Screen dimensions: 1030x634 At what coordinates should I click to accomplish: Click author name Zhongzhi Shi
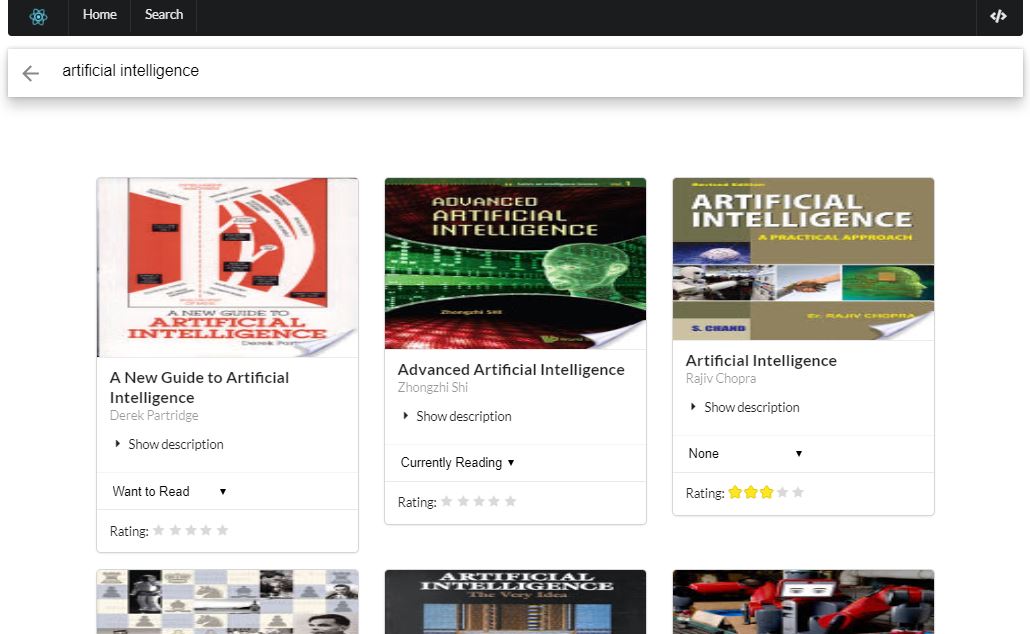433,388
